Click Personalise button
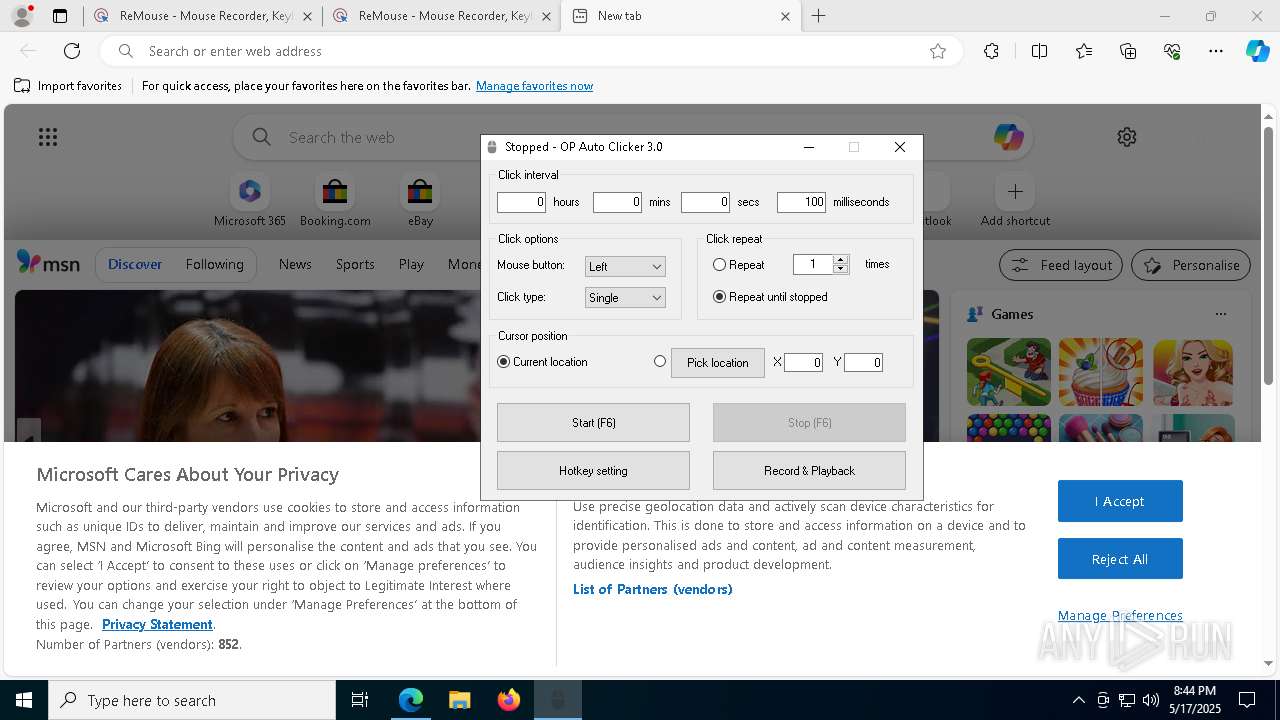 point(1191,265)
